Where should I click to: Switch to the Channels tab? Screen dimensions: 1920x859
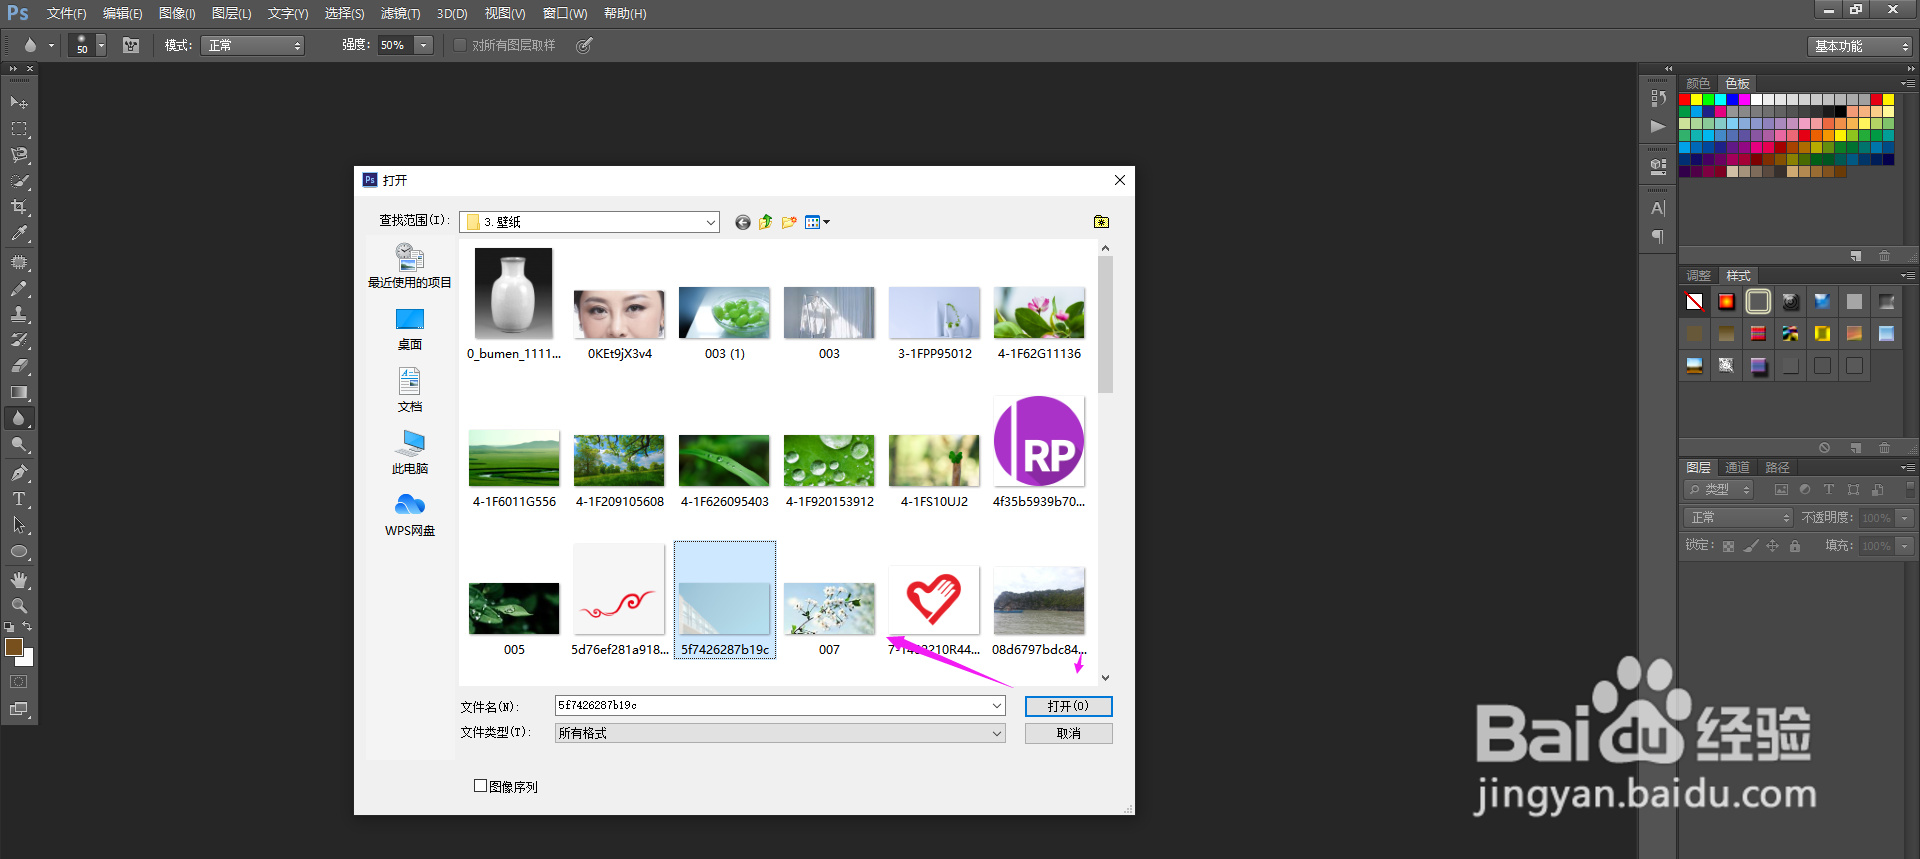pos(1737,467)
